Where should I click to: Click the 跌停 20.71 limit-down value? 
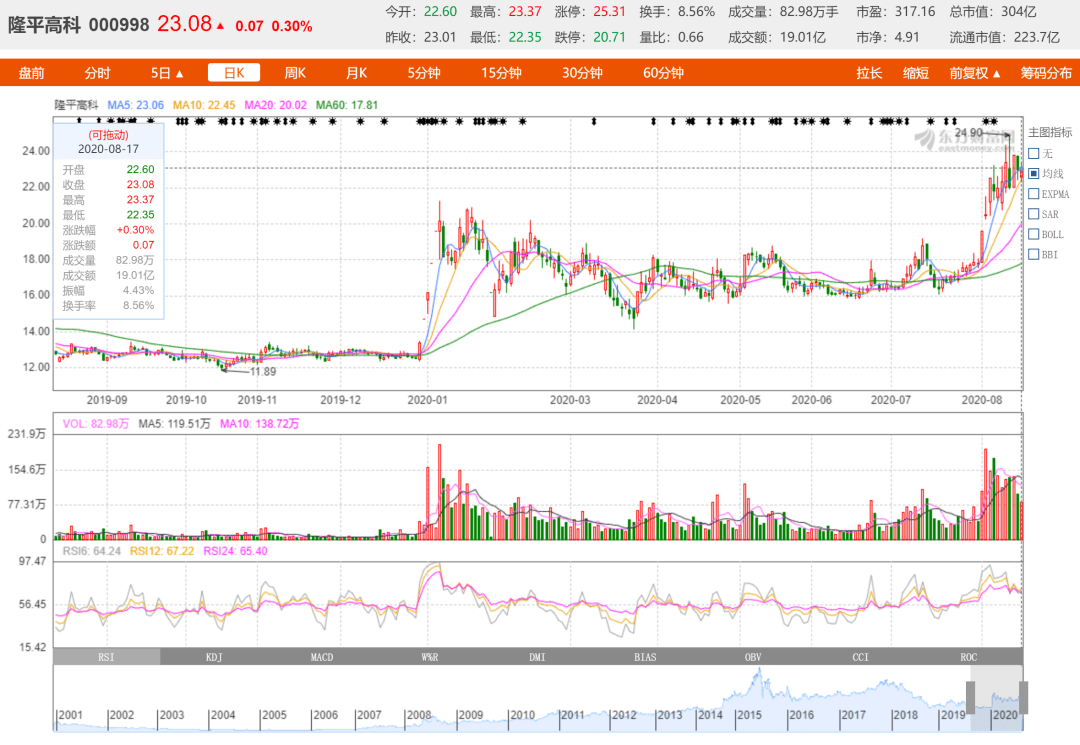[610, 37]
